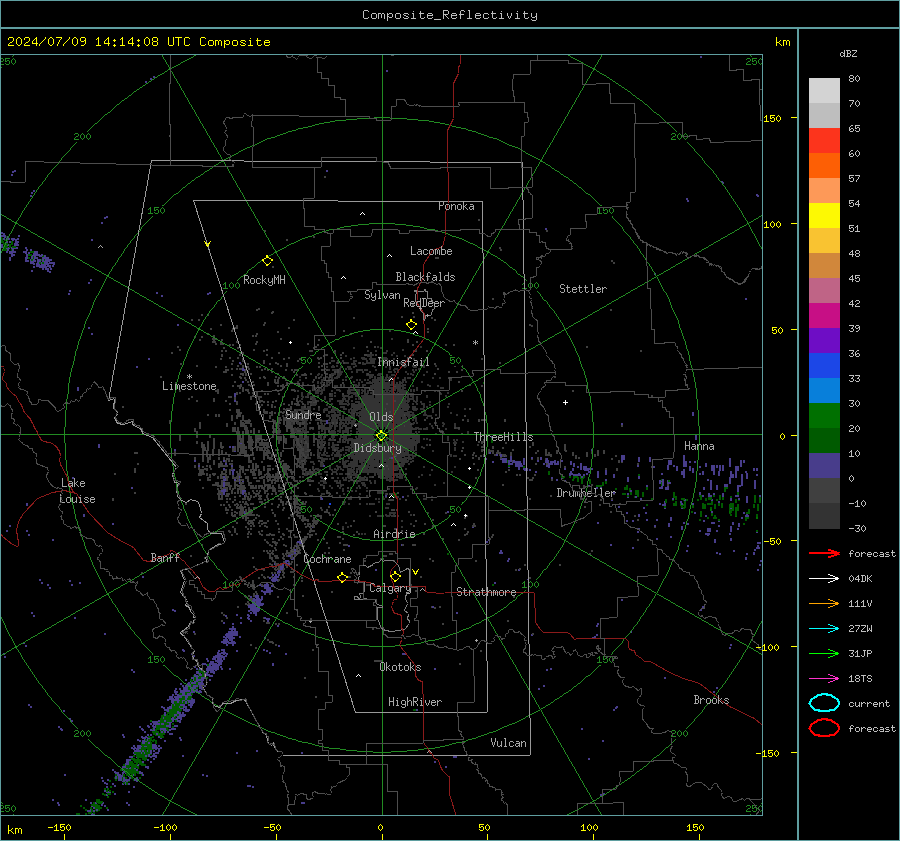Click the Drumheller town label
The height and width of the screenshot is (841, 900).
click(586, 493)
